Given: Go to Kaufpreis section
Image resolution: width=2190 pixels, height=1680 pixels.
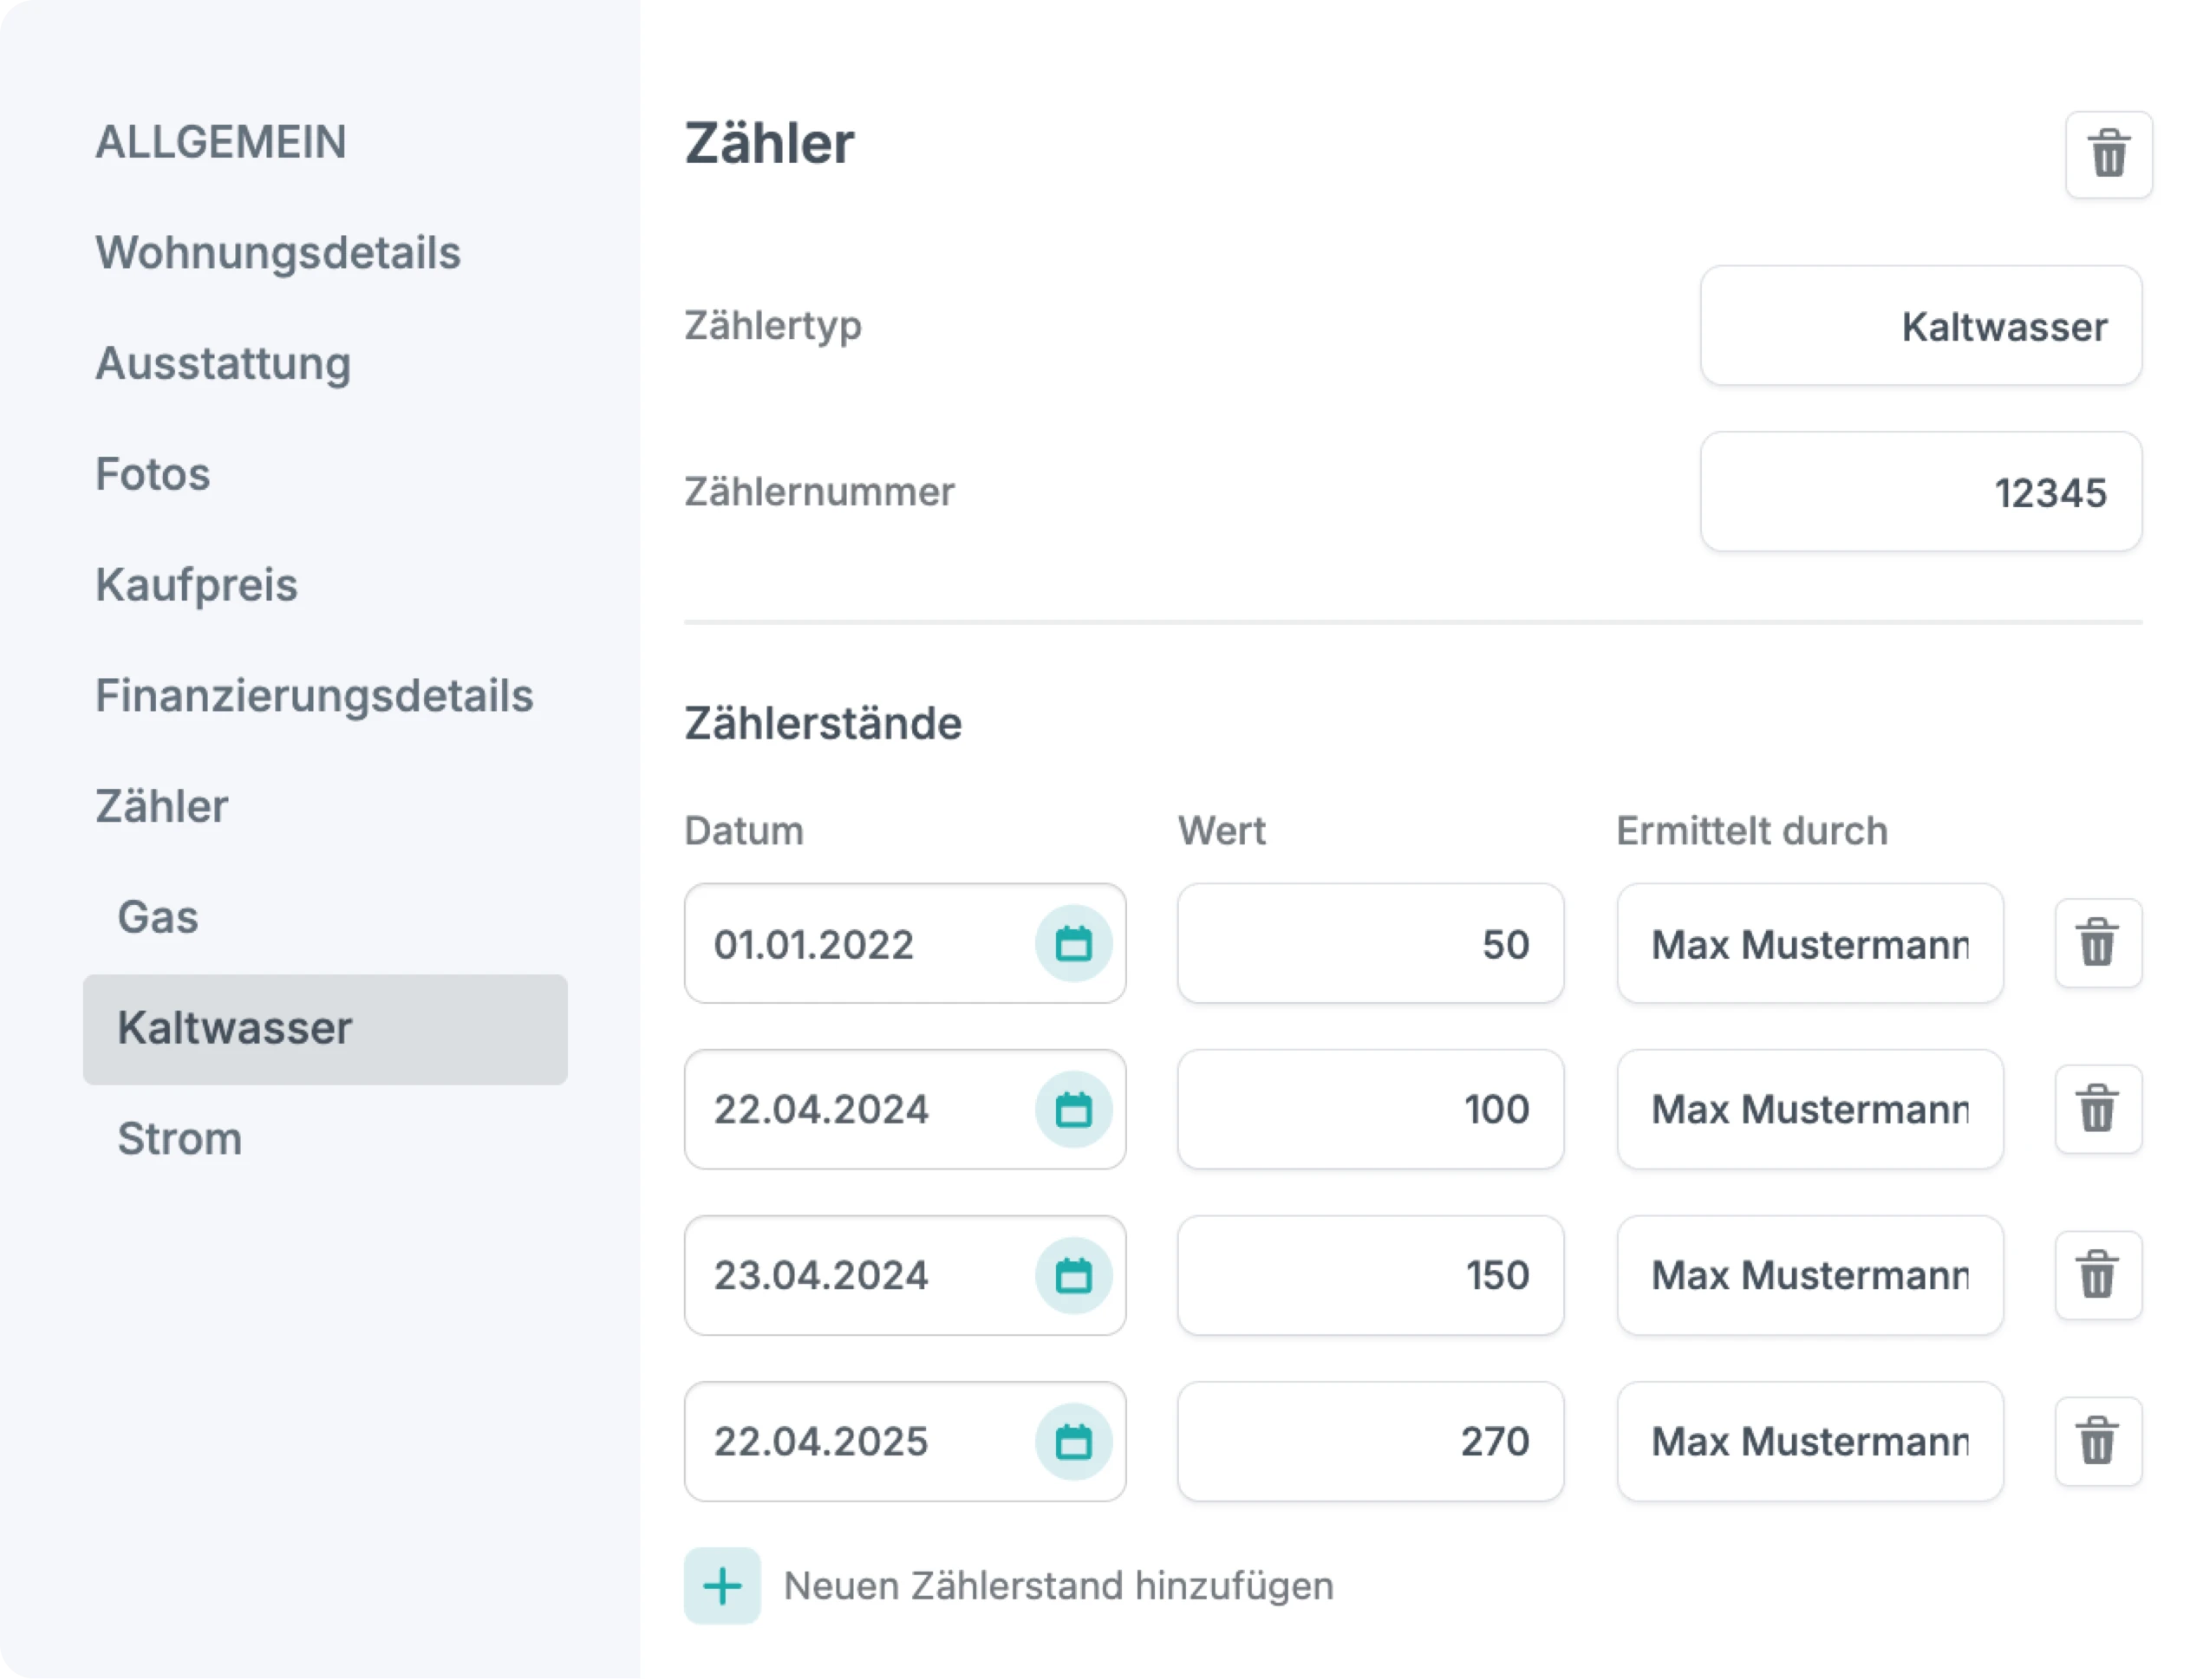Looking at the screenshot, I should tap(196, 585).
